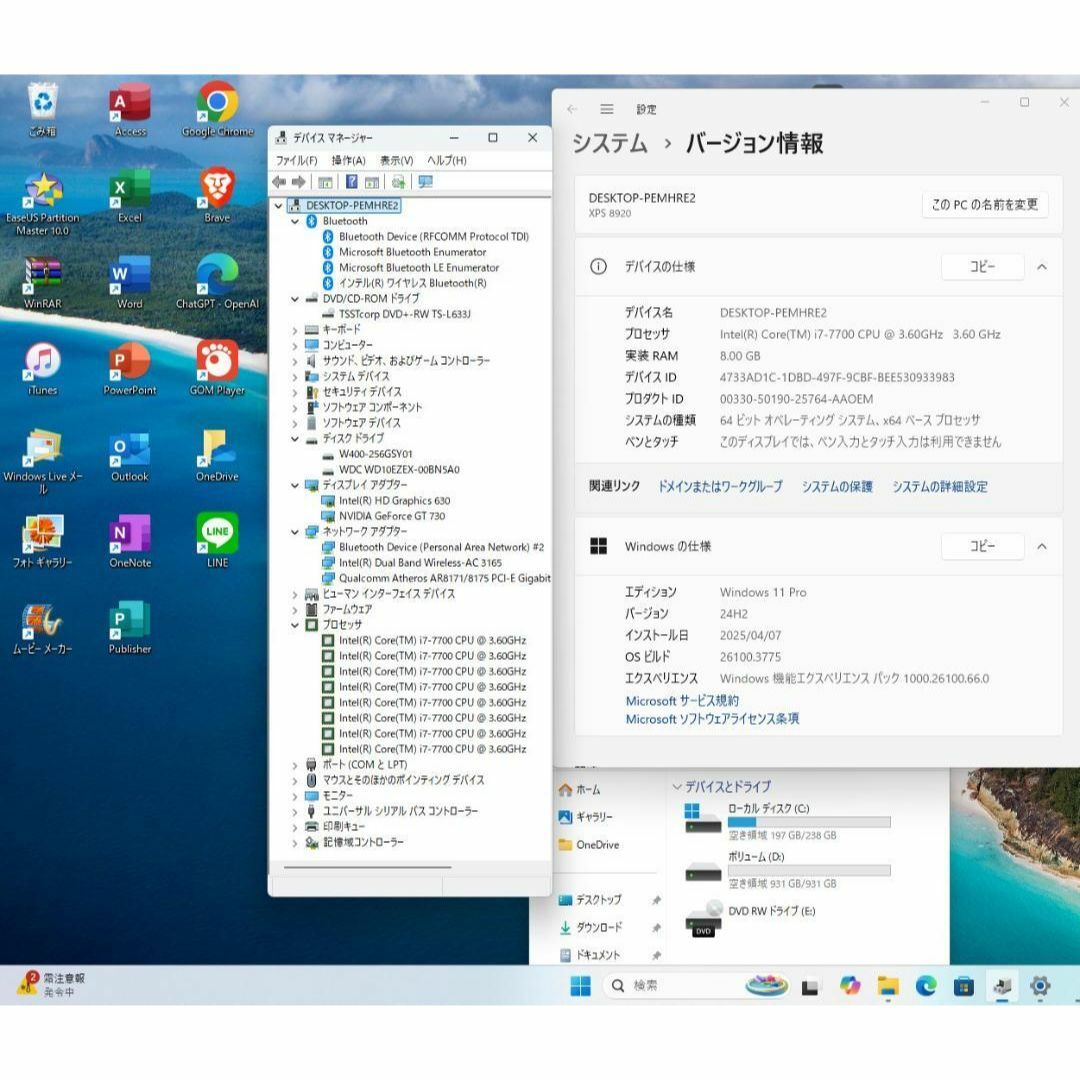Click the Forward arrow in Device Manager toolbar
The image size is (1080, 1080).
(x=298, y=182)
